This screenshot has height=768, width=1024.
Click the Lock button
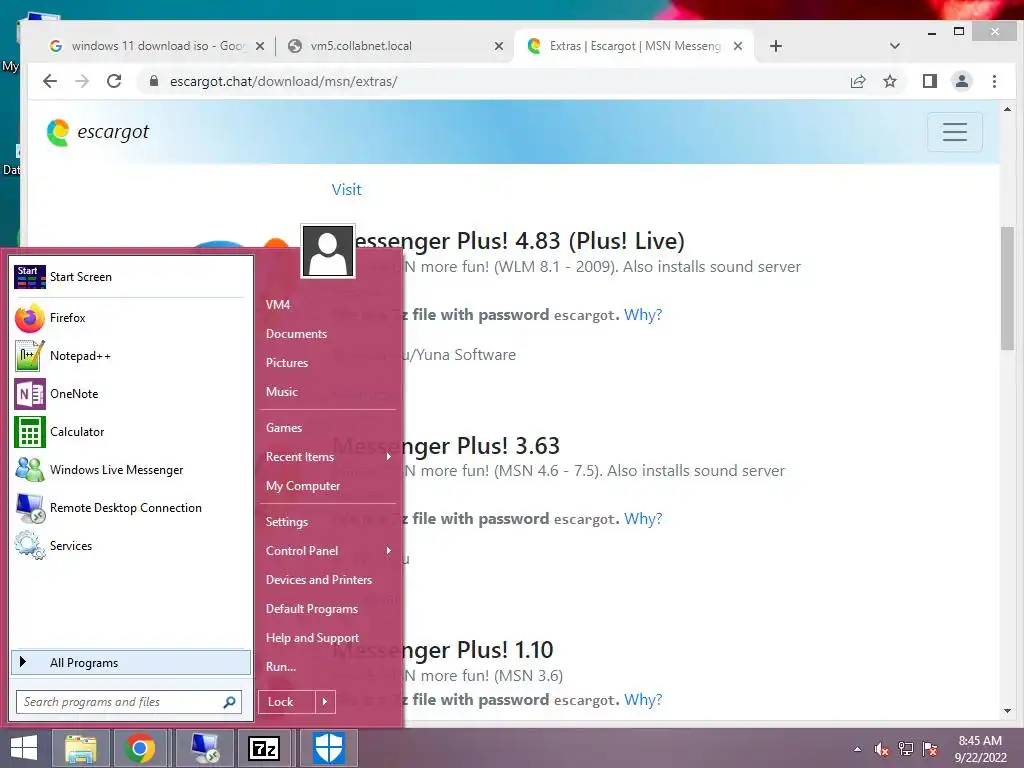tap(286, 702)
